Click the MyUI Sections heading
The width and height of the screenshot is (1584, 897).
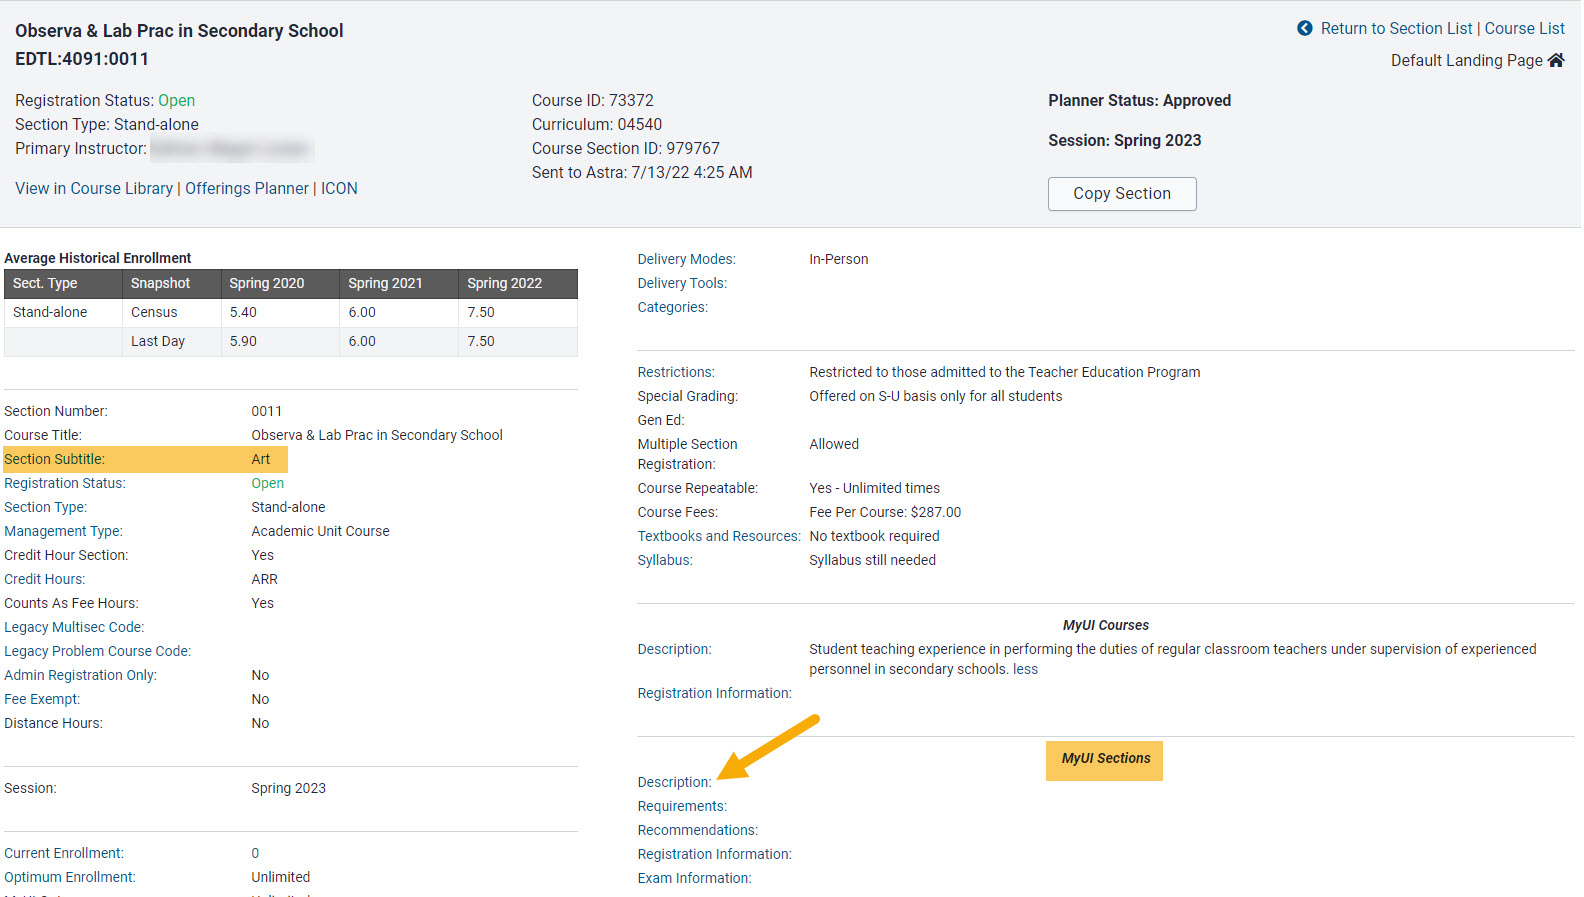point(1105,758)
